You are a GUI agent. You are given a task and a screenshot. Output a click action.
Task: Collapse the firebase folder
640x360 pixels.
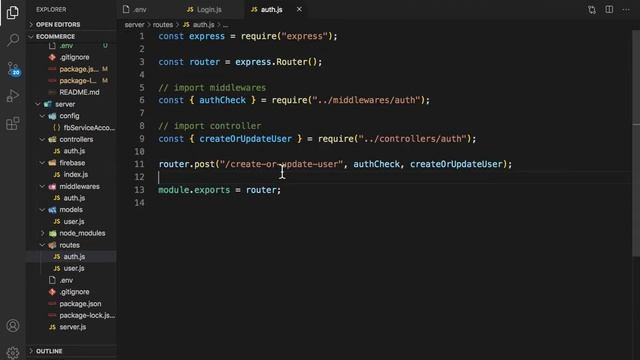(71, 163)
